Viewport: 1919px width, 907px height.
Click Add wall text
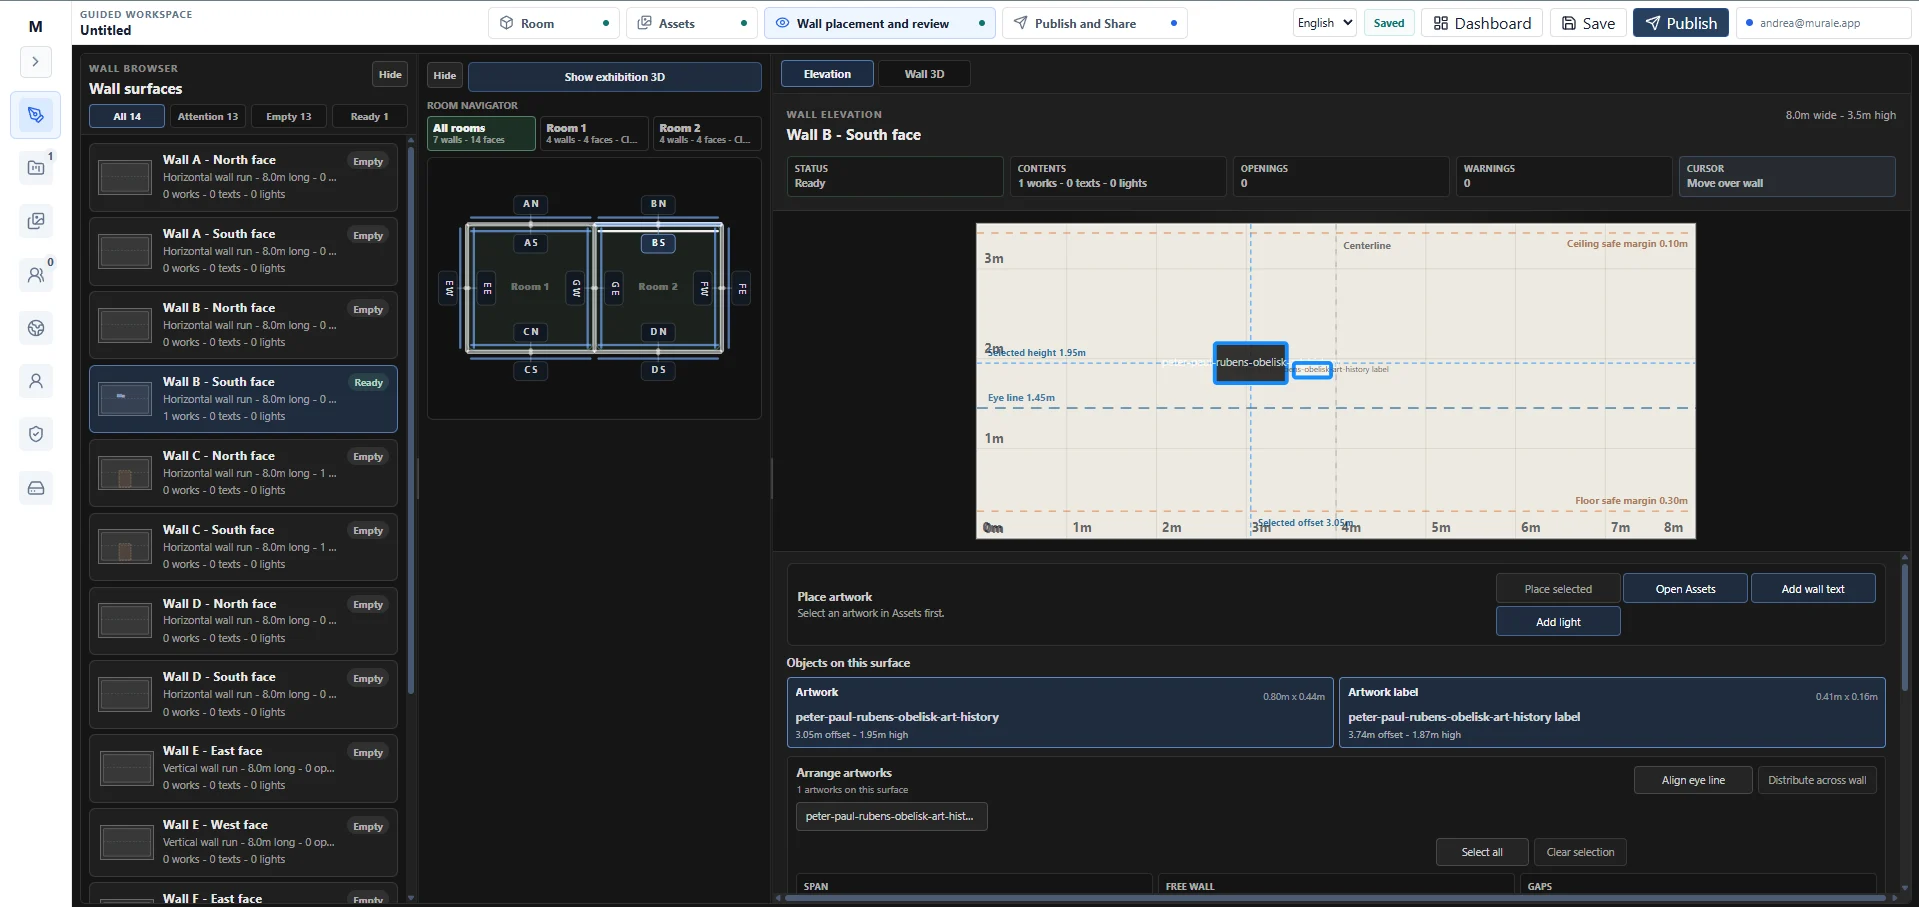tap(1812, 589)
